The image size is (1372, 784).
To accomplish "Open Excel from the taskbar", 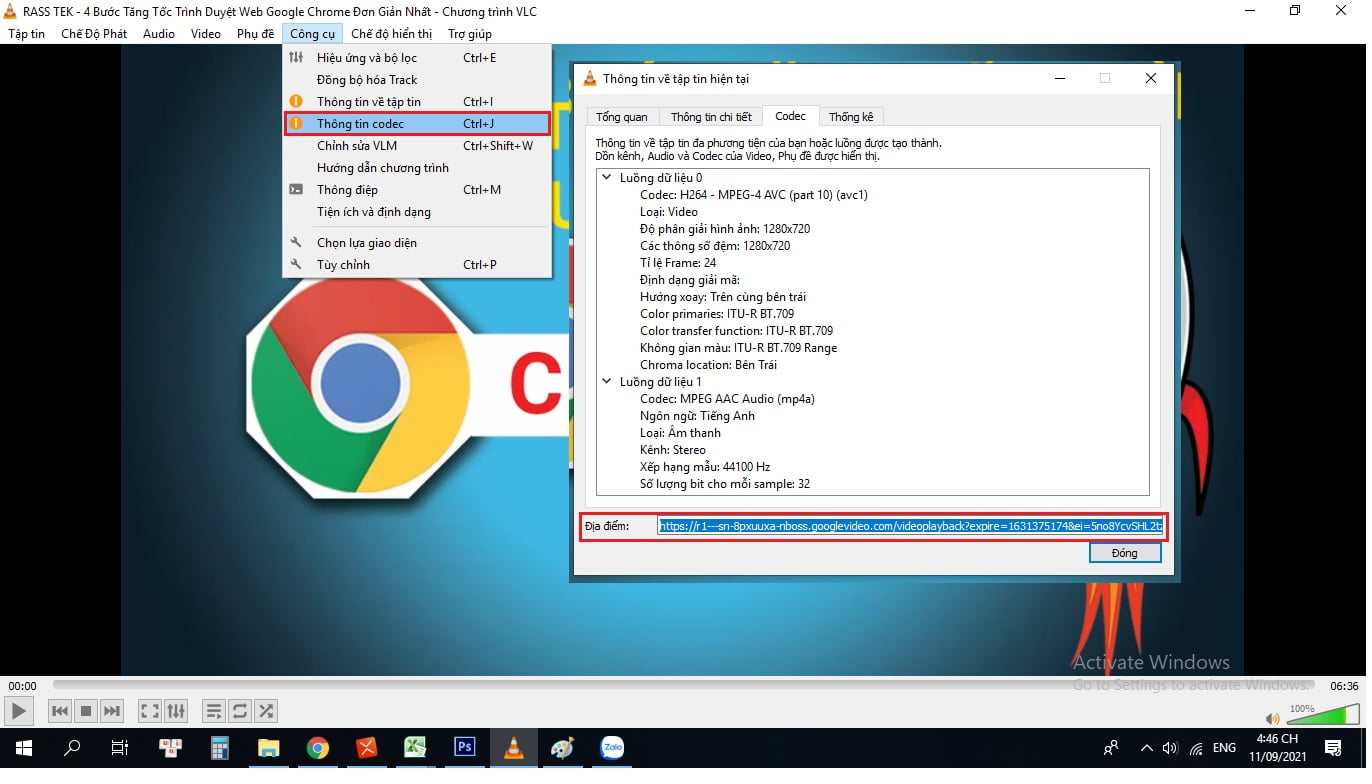I will [416, 747].
